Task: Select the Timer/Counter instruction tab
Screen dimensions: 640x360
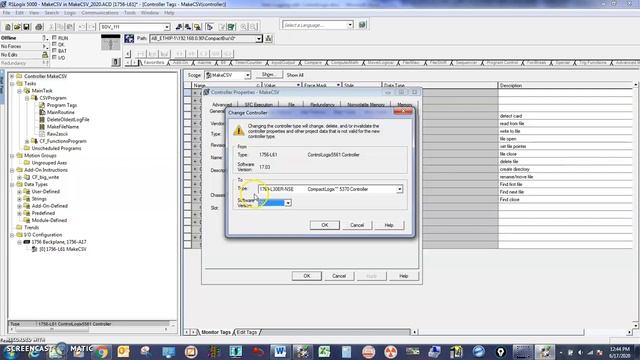Action: point(249,62)
